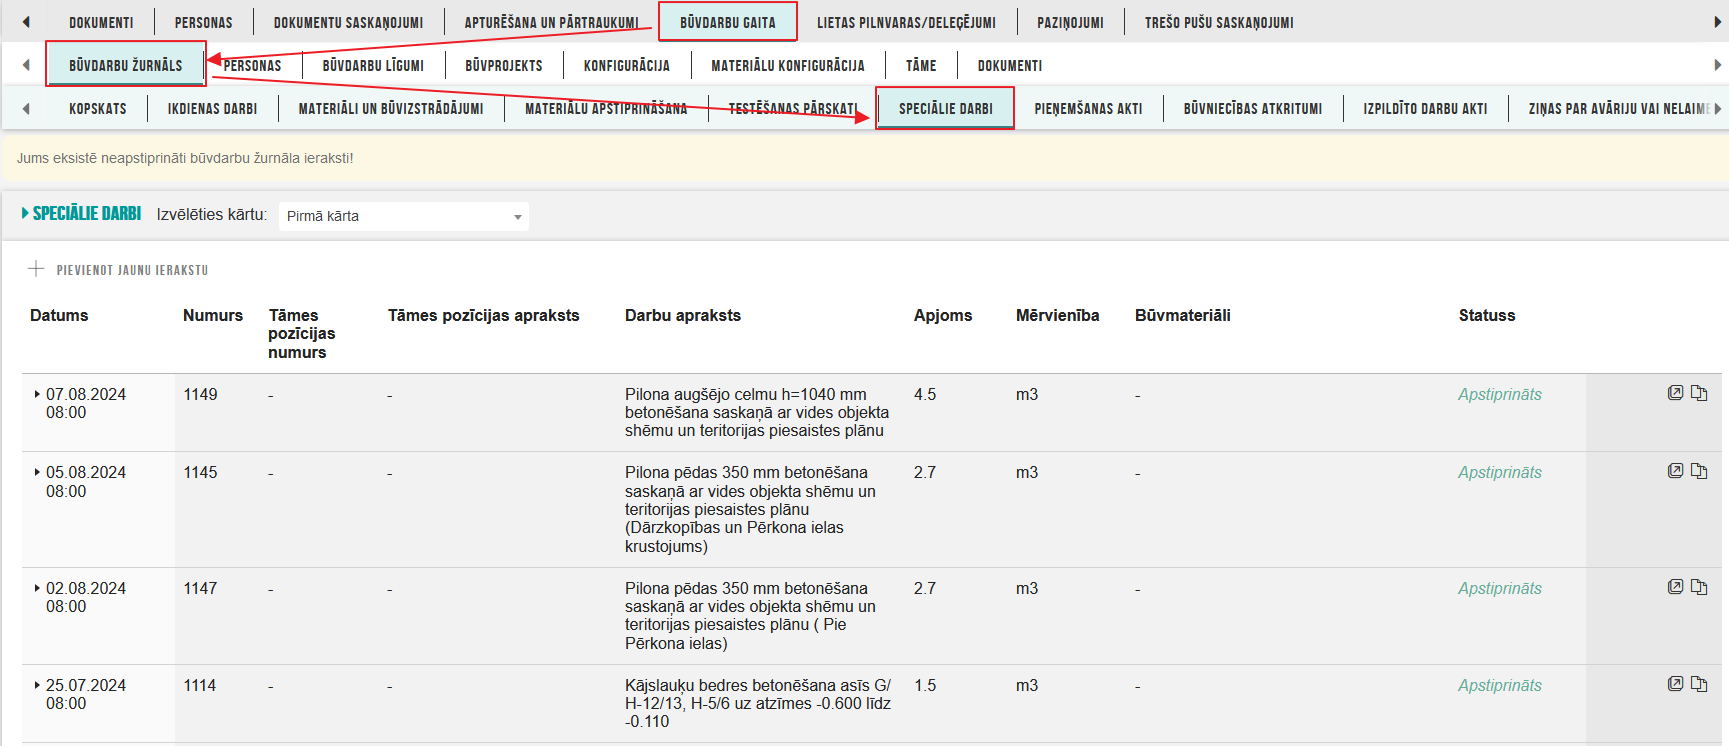Copy entry 1145 using duplicate icon
This screenshot has height=746, width=1729.
pos(1699,471)
